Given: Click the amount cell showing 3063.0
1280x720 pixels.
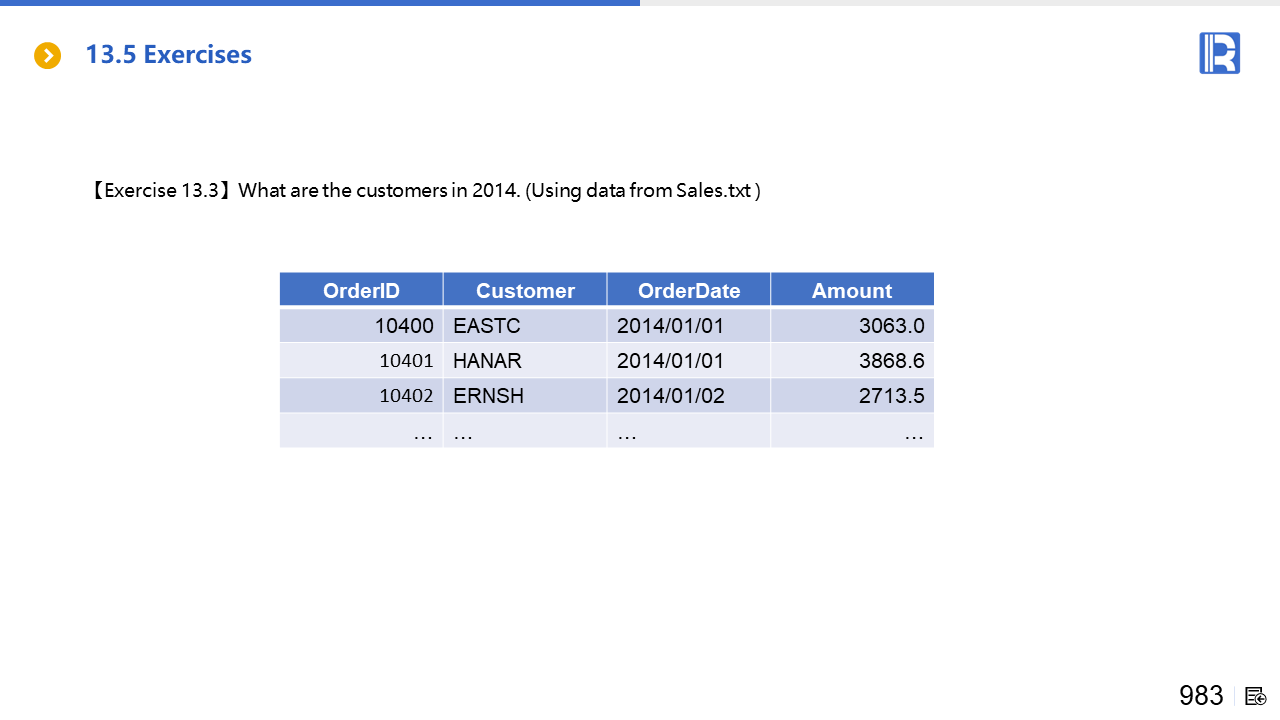Looking at the screenshot, I should click(852, 326).
